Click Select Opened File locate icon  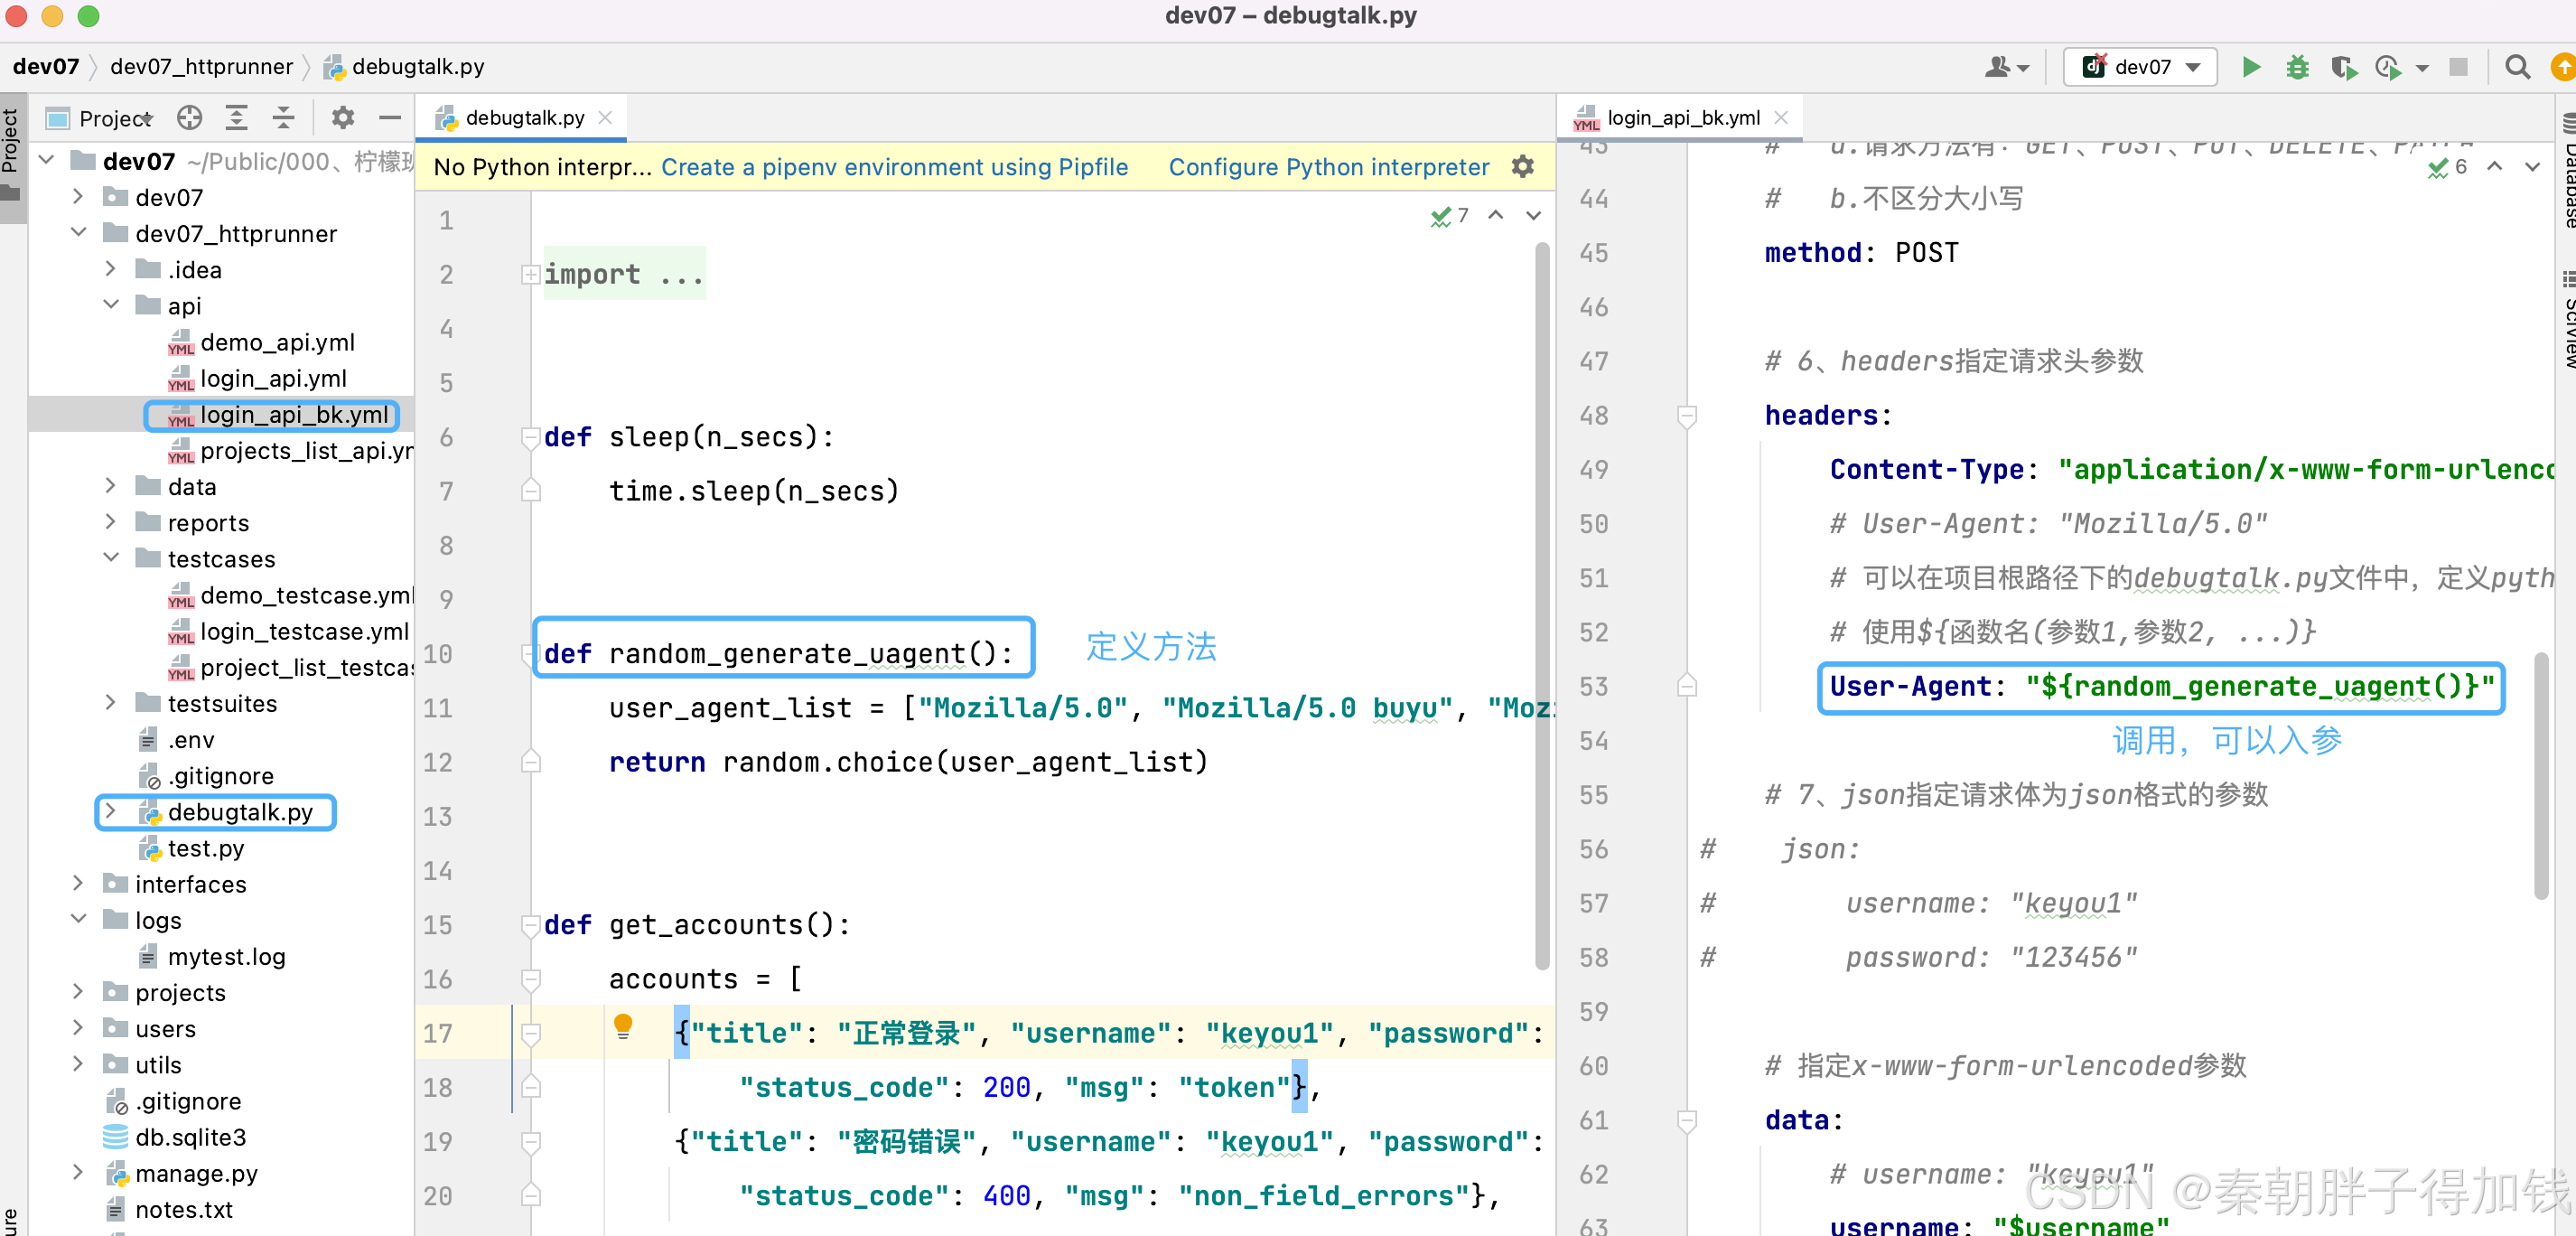pyautogui.click(x=189, y=118)
